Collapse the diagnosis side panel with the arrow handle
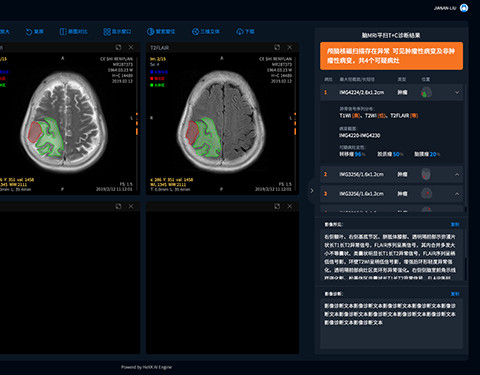480x375 pixels. coord(312,191)
